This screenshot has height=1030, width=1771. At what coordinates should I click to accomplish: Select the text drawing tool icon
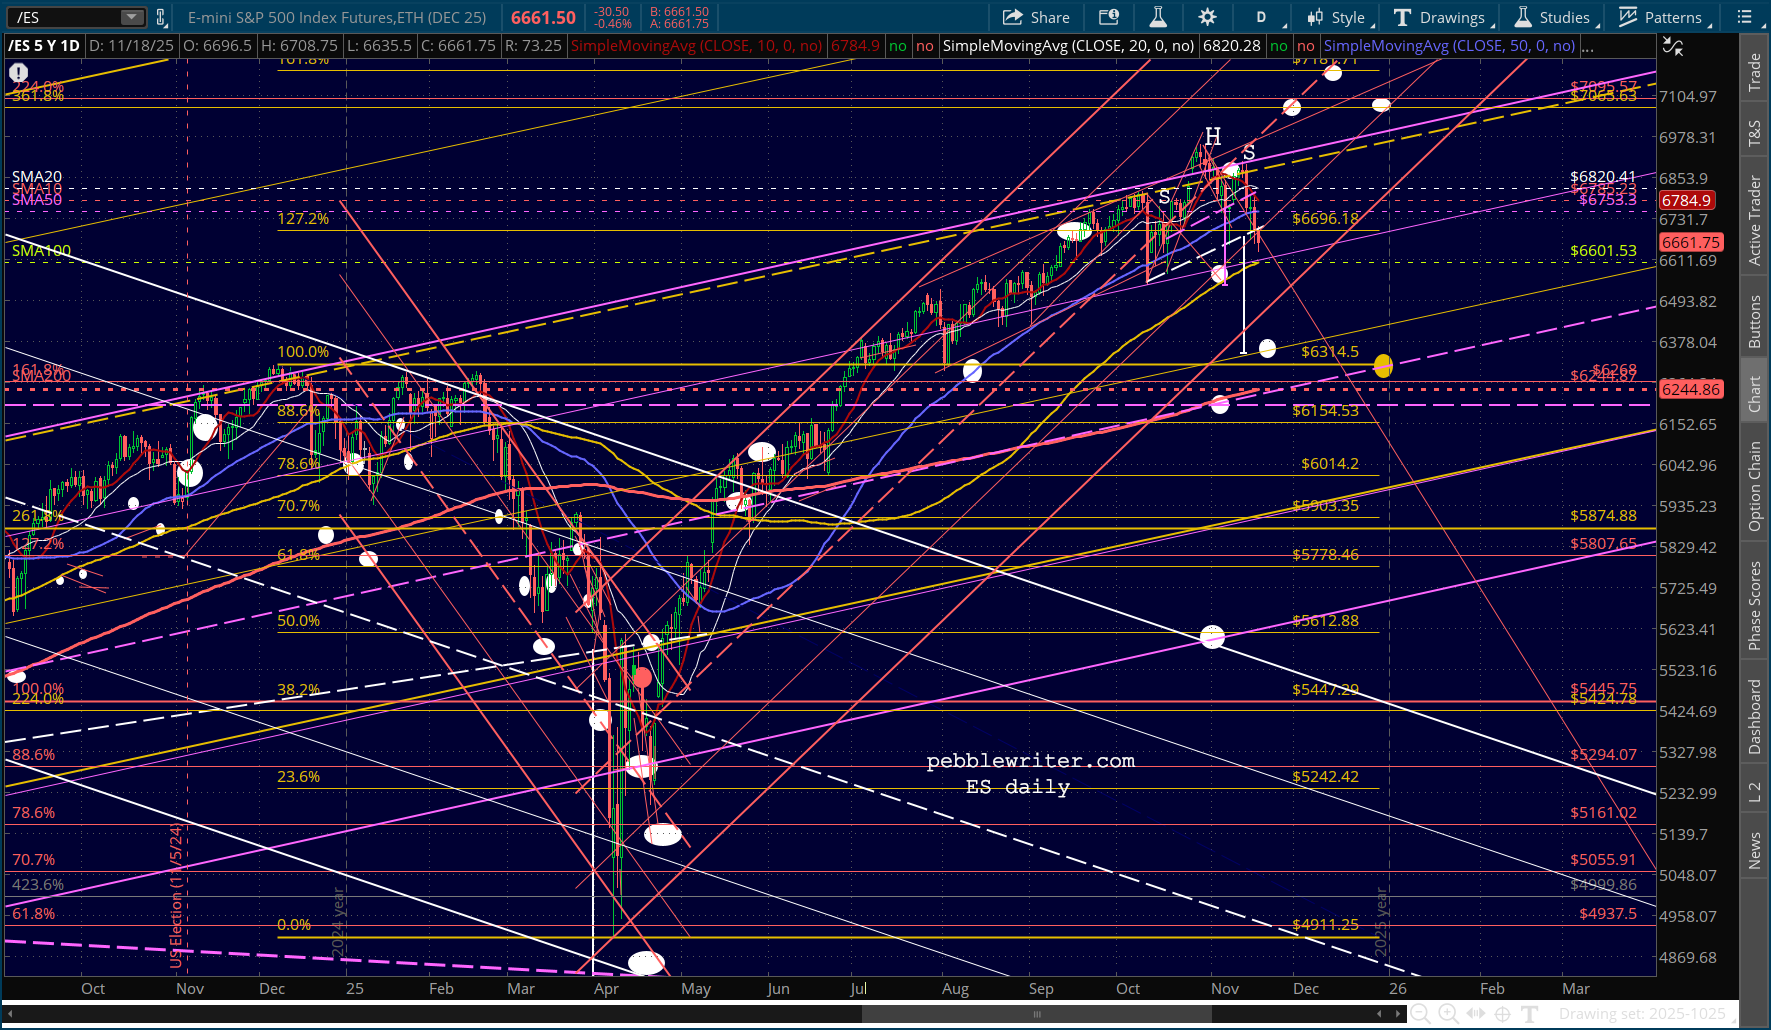click(1530, 1014)
